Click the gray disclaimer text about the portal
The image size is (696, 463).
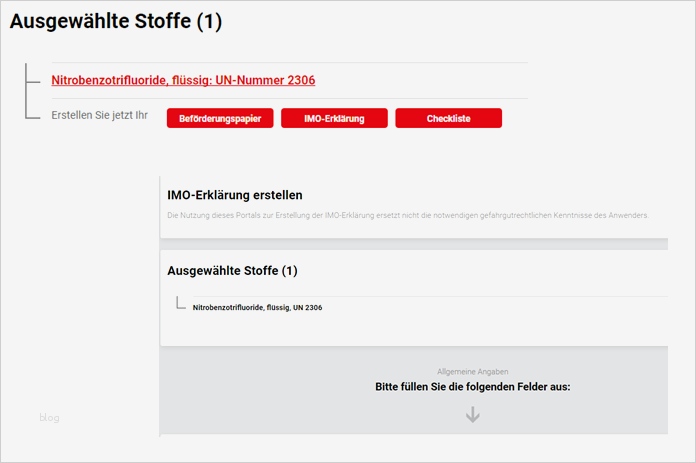[408, 215]
